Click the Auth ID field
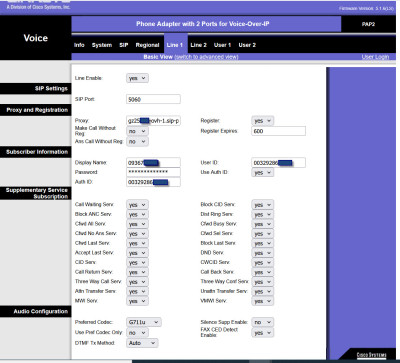 pos(153,182)
